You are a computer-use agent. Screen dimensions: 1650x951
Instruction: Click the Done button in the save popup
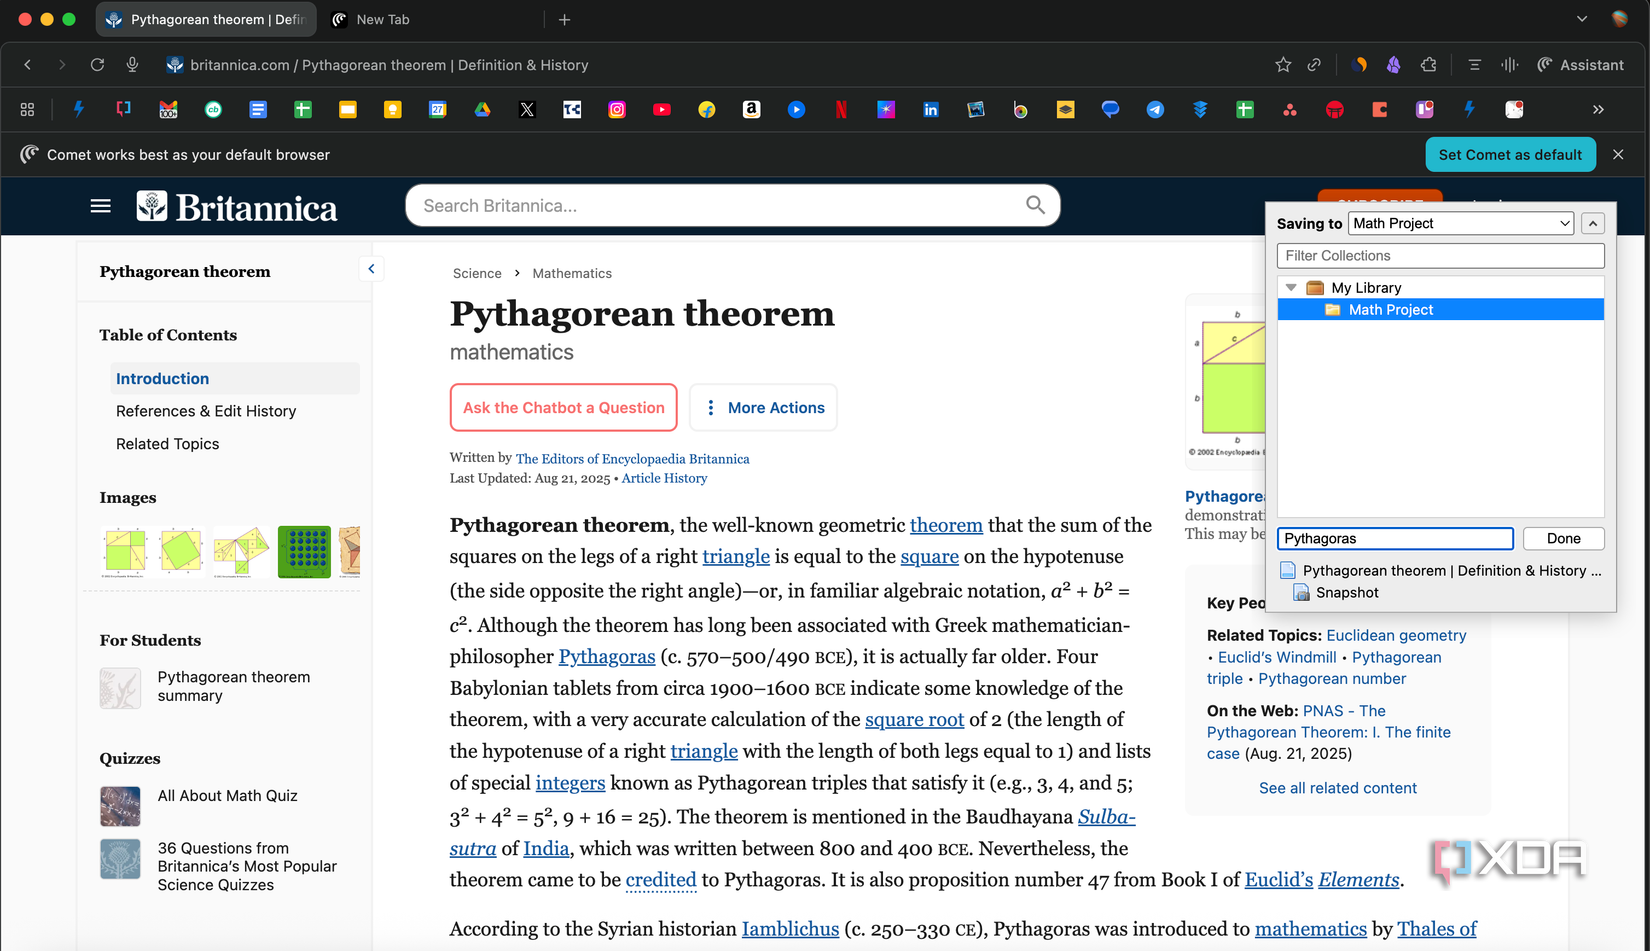tap(1563, 538)
